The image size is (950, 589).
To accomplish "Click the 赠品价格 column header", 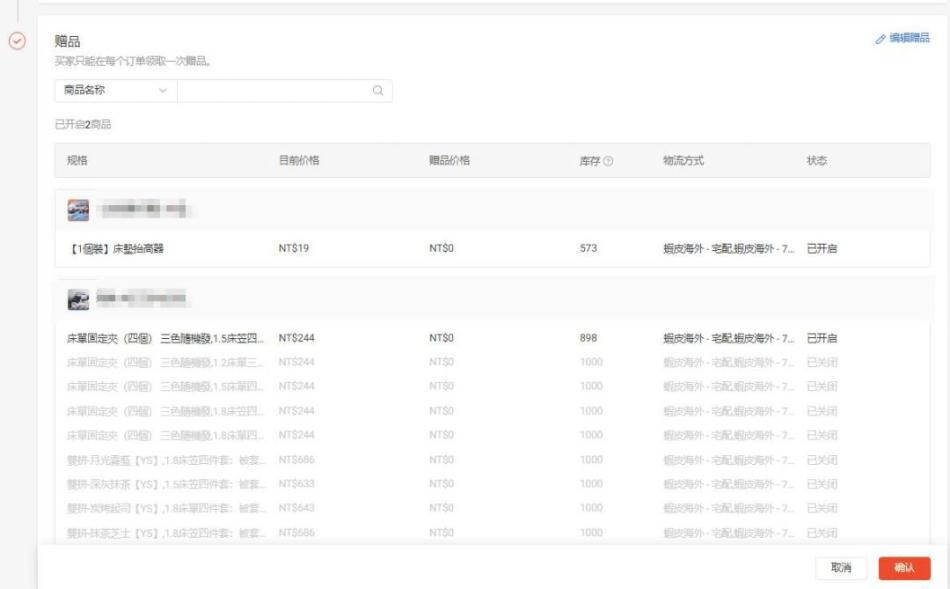I will [x=449, y=161].
